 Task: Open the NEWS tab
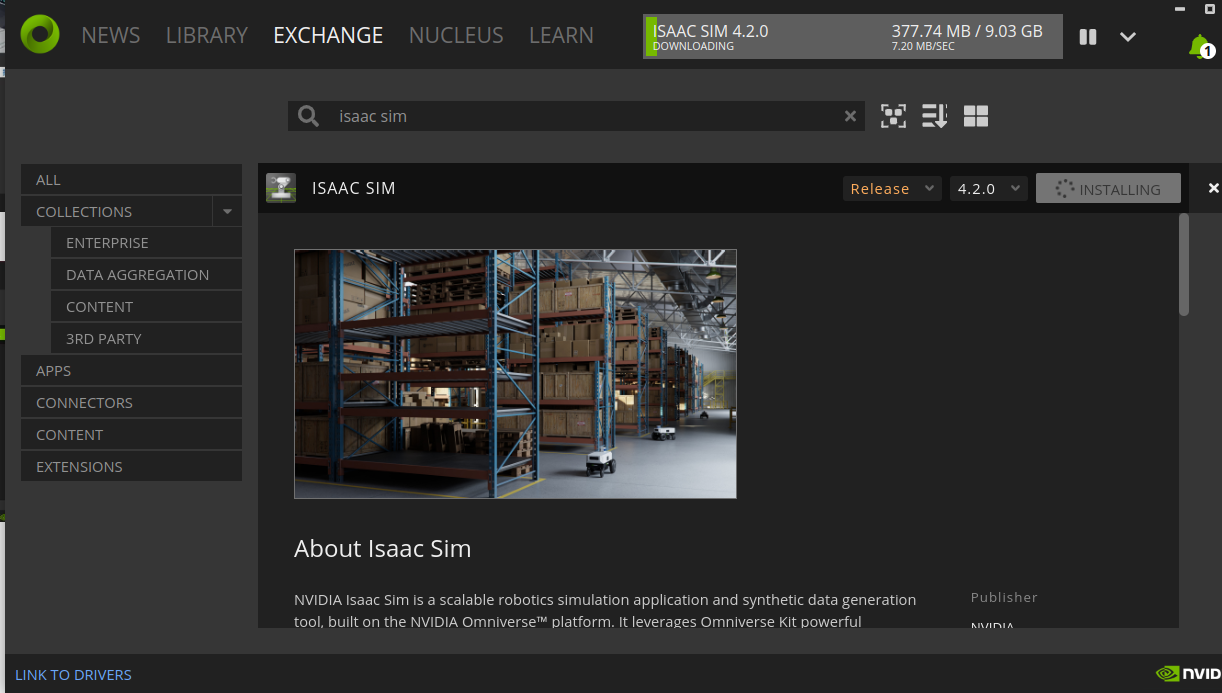point(110,35)
